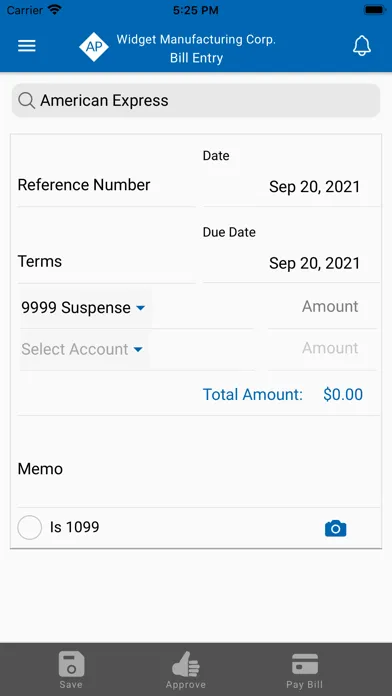Tap the Save disk icon
Image resolution: width=392 pixels, height=696 pixels.
(x=71, y=664)
